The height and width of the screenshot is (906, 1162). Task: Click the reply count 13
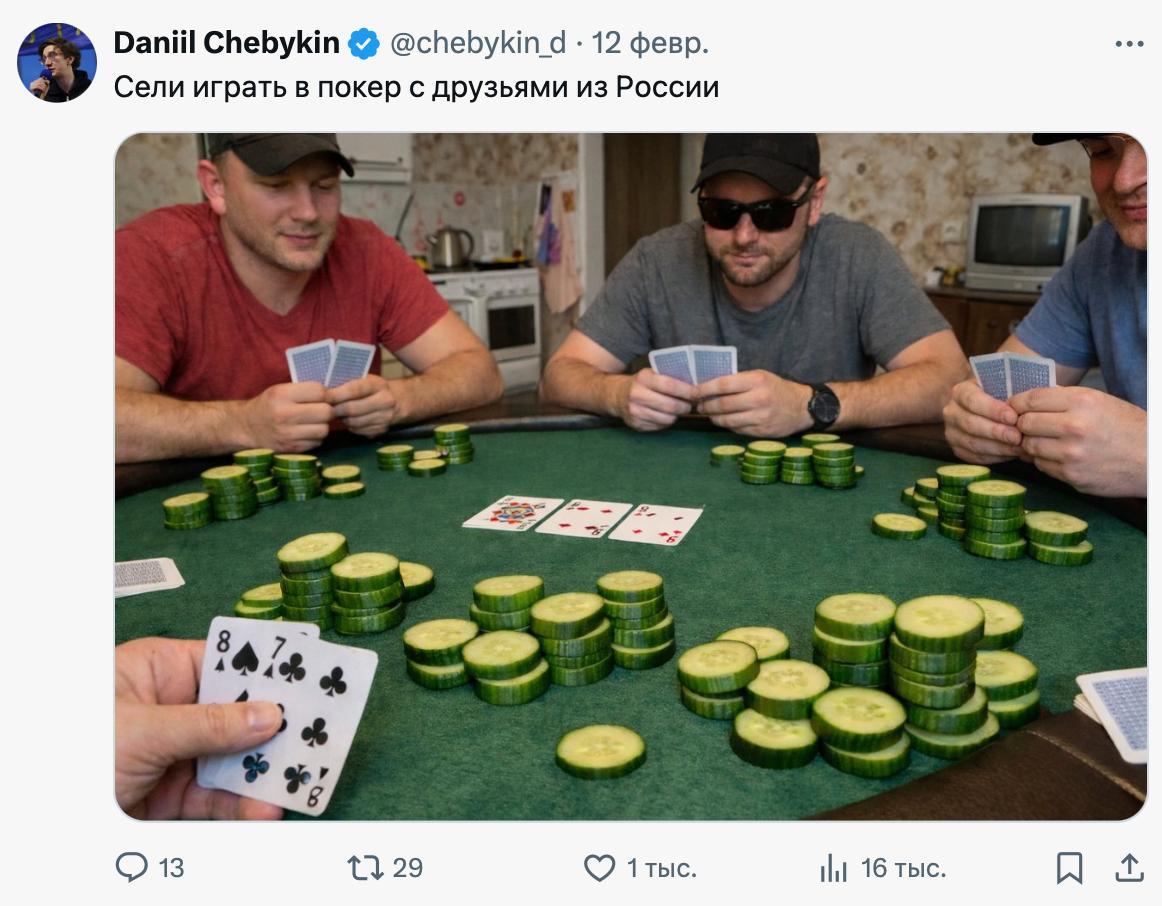tap(172, 868)
